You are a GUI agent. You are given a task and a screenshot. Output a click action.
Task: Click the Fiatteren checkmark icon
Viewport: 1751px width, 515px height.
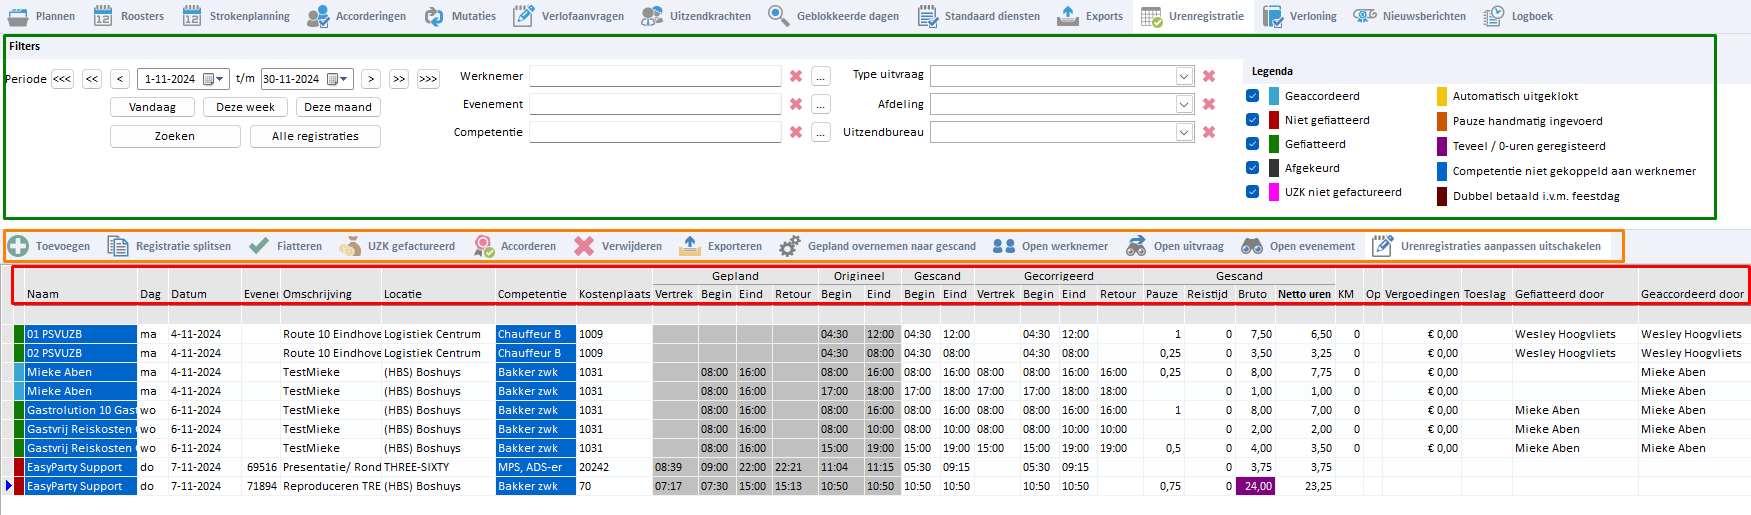pyautogui.click(x=259, y=246)
